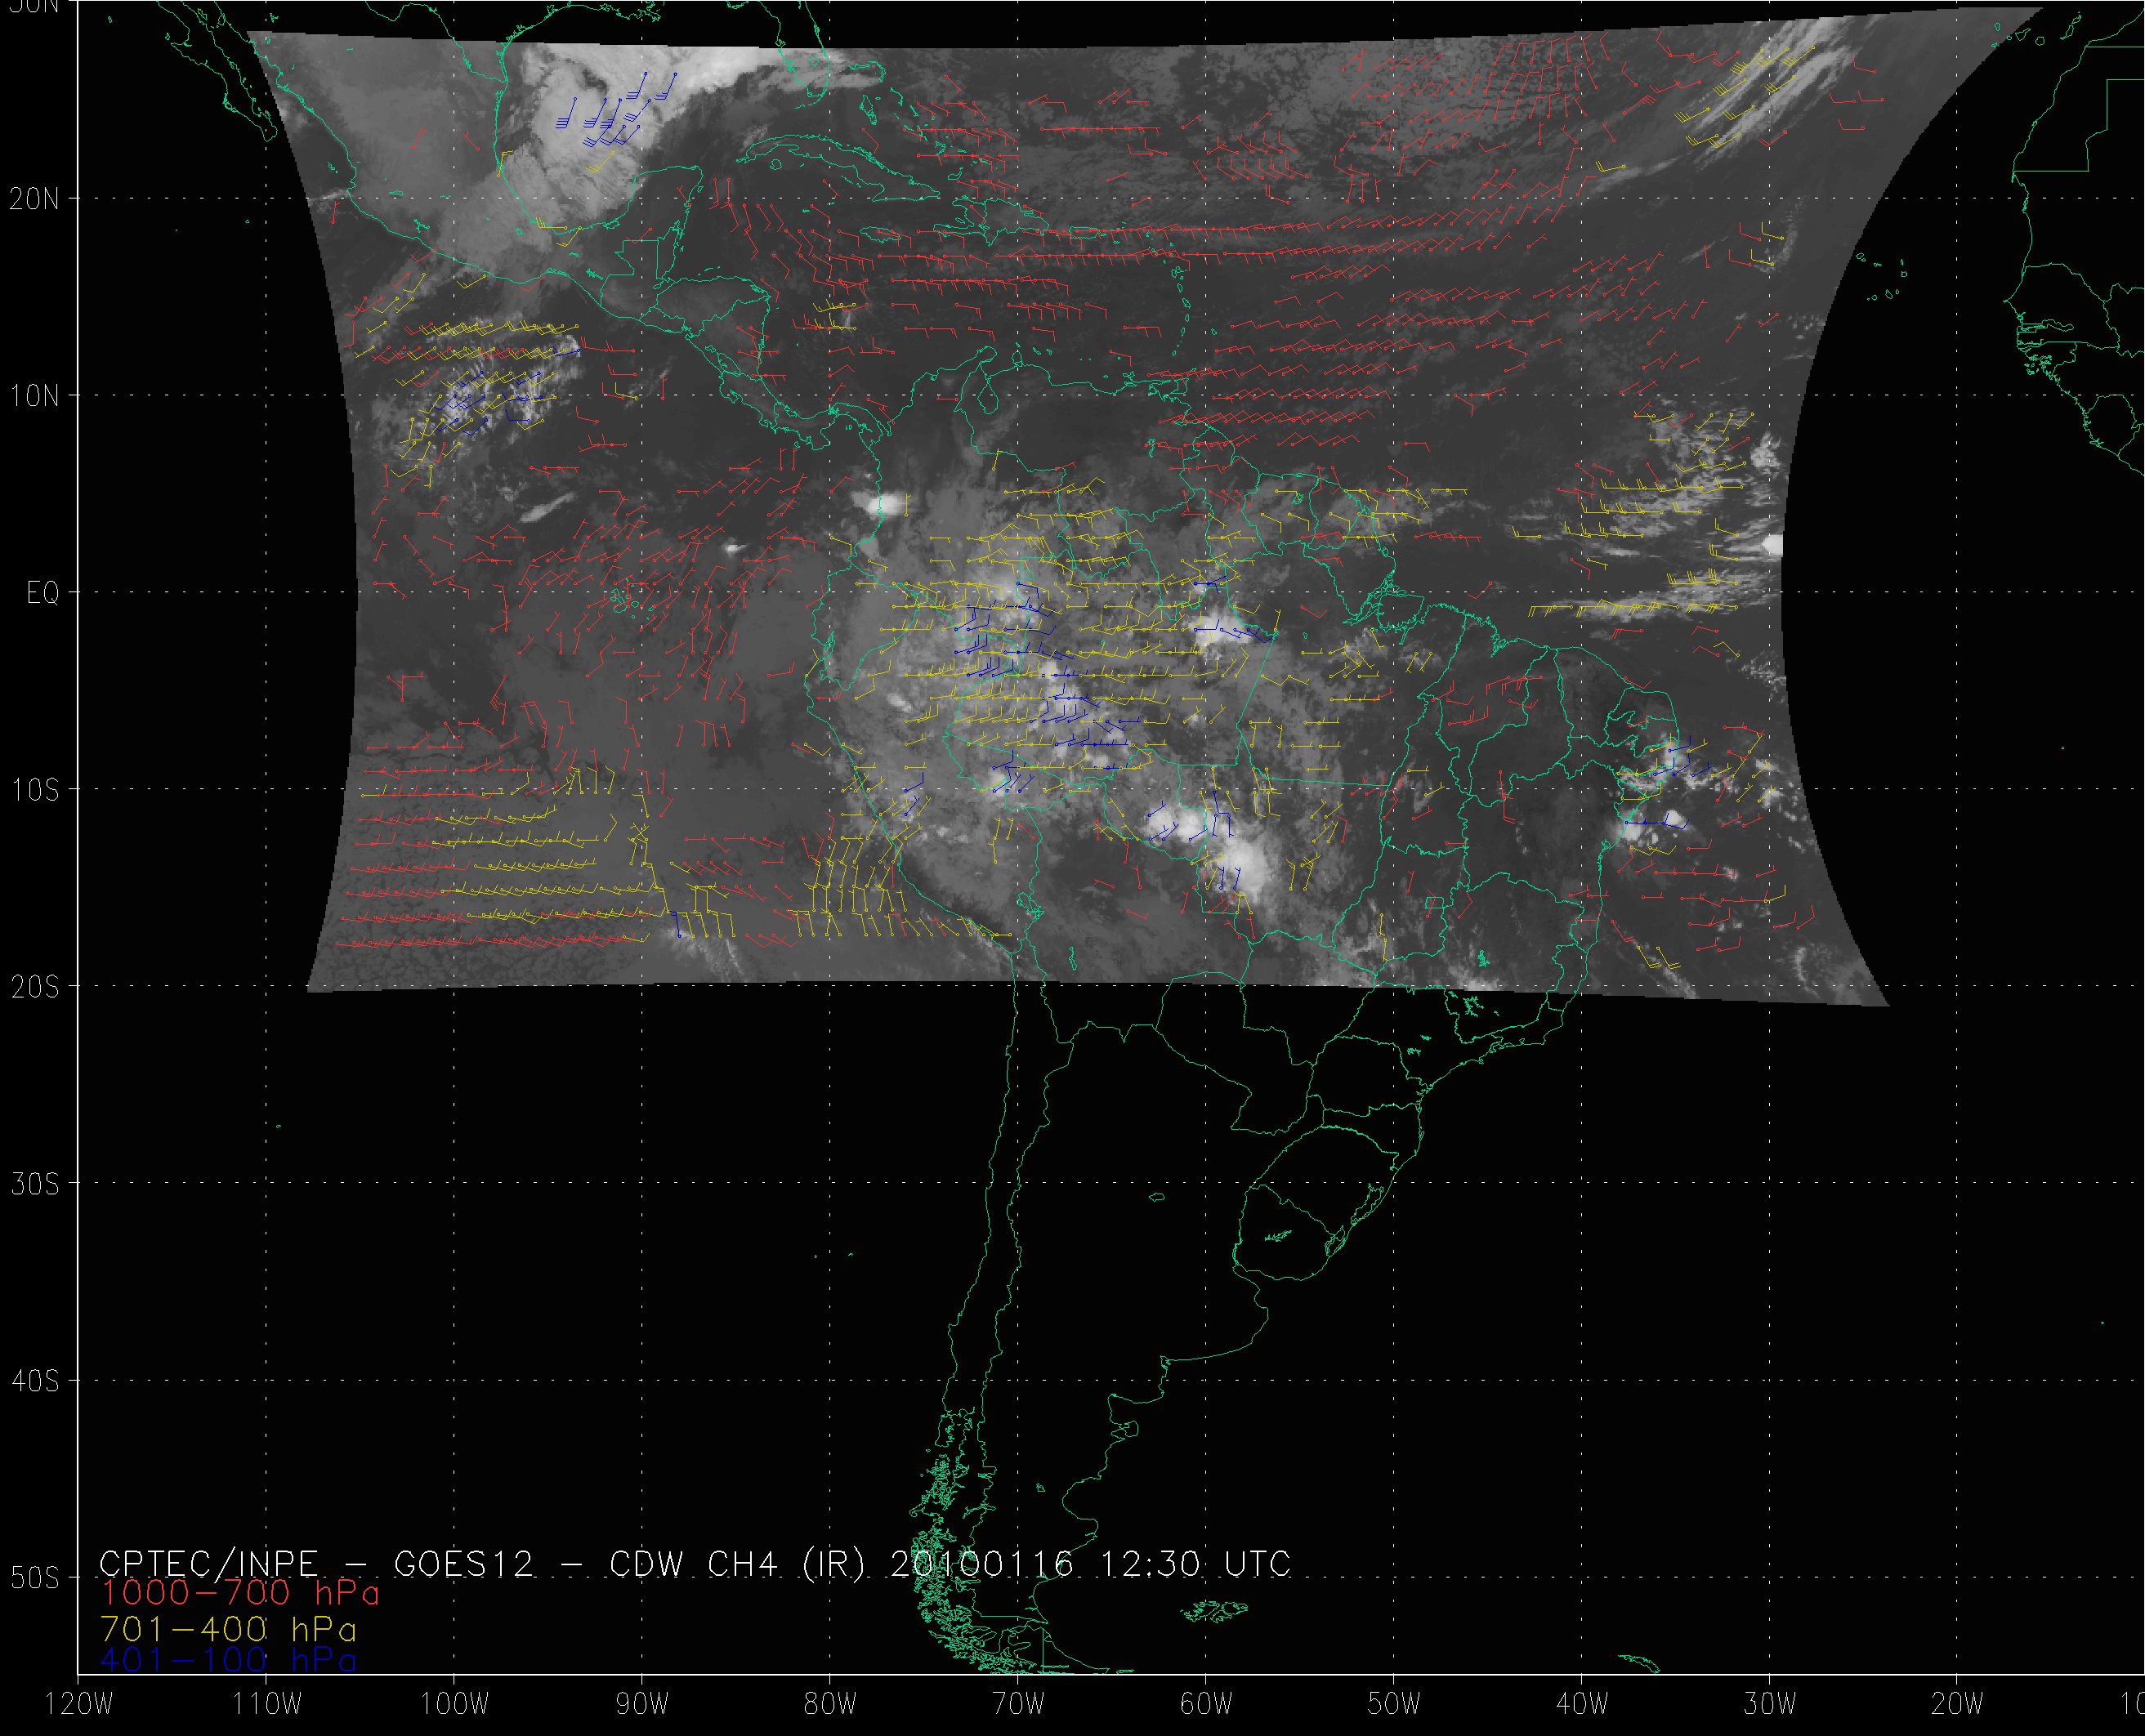The height and width of the screenshot is (1736, 2145).
Task: Click the 120W longitude axis label
Action: (79, 1705)
